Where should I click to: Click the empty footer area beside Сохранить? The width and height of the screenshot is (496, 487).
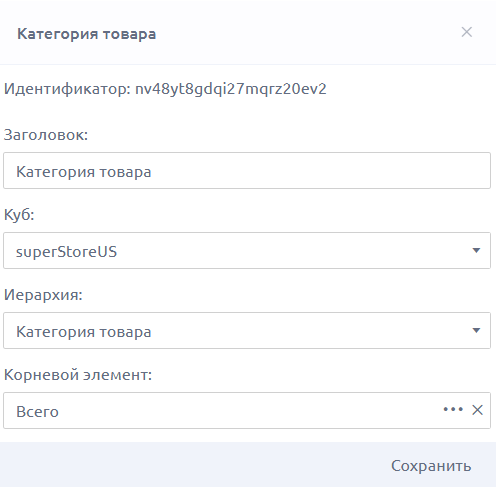pos(193,465)
